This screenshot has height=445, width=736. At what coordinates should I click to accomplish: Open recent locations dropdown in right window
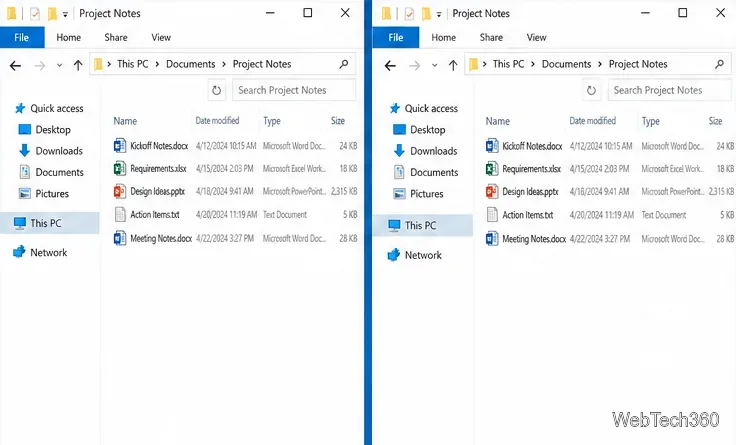coord(434,66)
